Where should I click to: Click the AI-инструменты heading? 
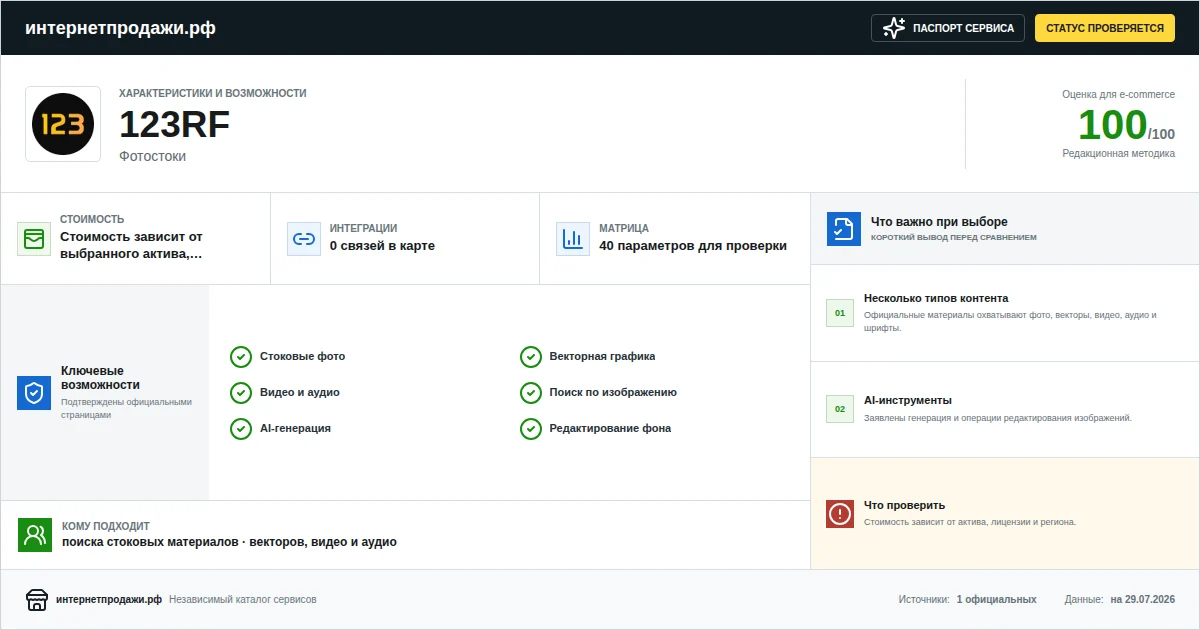coord(908,401)
